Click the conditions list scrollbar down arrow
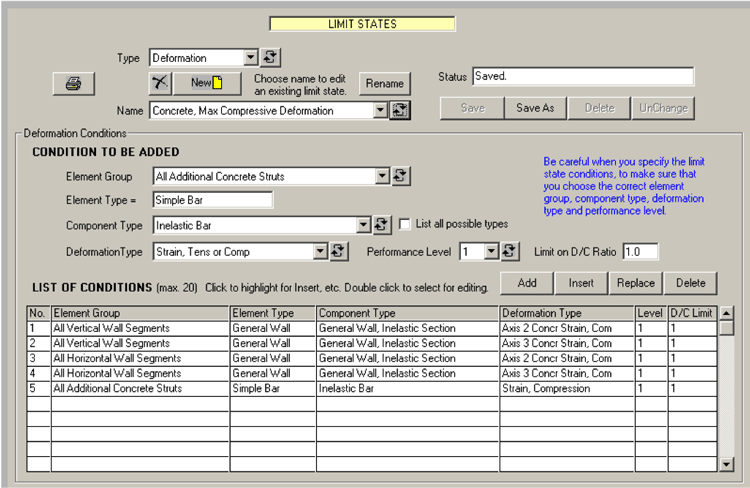 pyautogui.click(x=726, y=464)
